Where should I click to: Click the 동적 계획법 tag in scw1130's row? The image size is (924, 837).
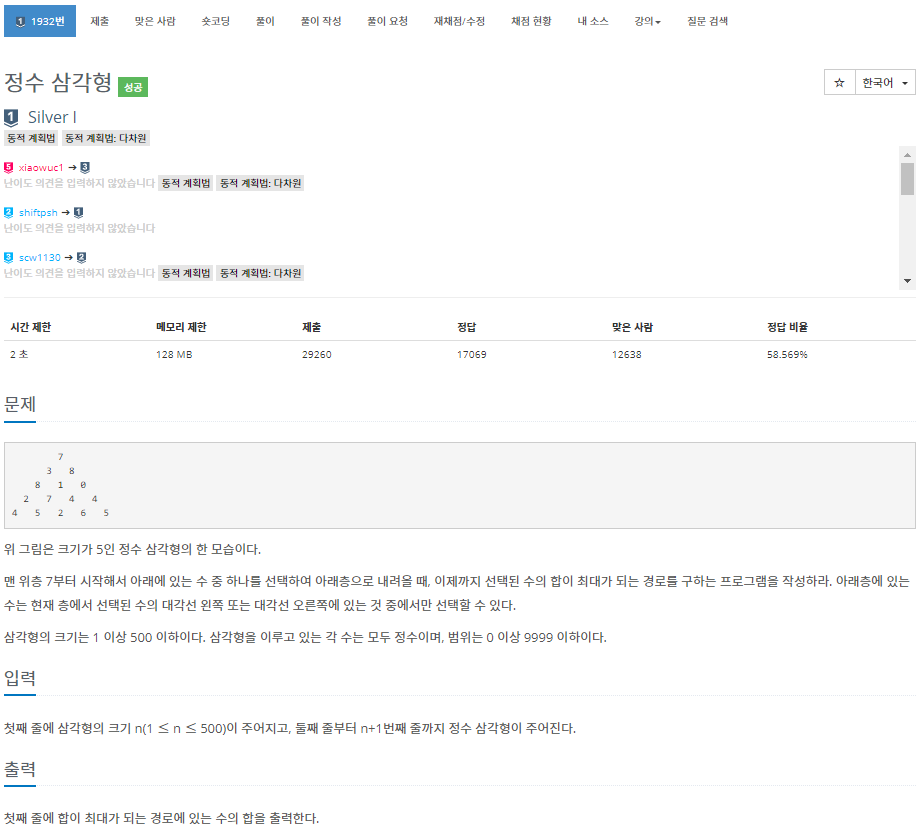pyautogui.click(x=186, y=273)
